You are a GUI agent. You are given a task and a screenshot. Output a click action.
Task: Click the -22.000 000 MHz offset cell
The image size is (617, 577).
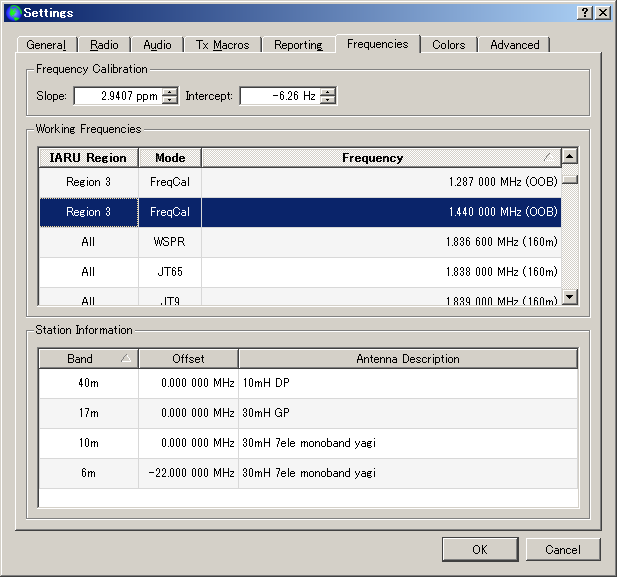(188, 473)
